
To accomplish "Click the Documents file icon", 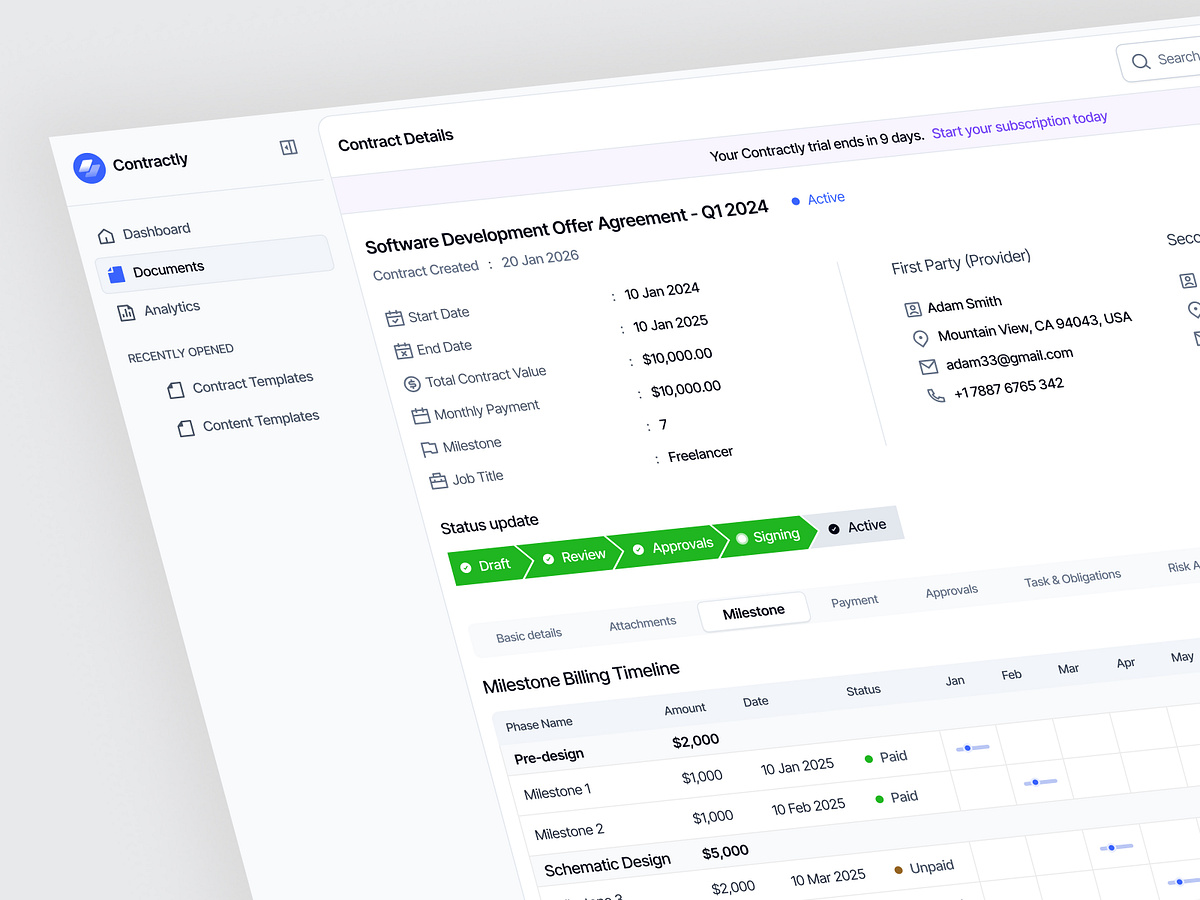I will 116,273.
